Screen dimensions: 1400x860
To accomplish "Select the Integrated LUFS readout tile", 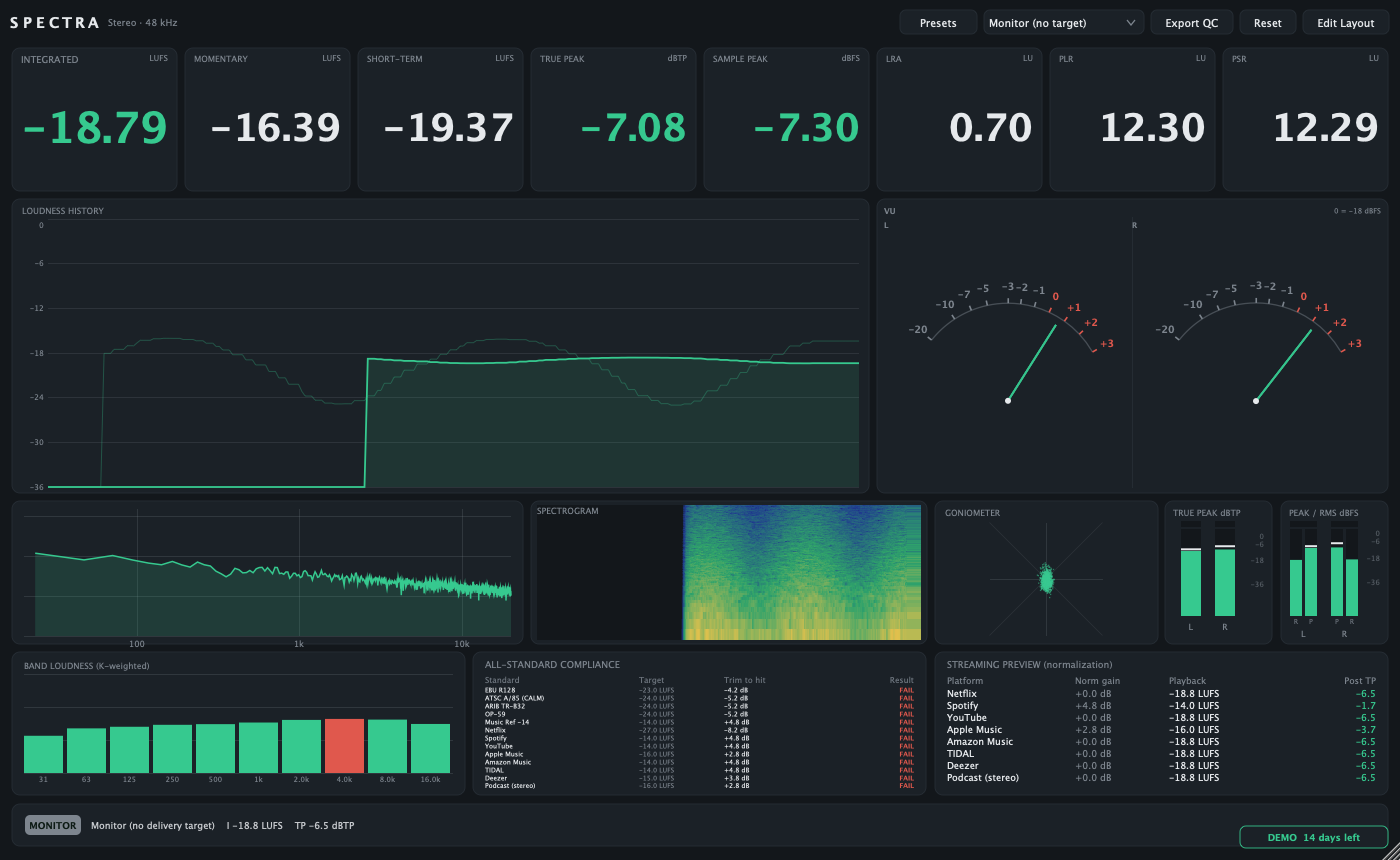I will tap(95, 119).
